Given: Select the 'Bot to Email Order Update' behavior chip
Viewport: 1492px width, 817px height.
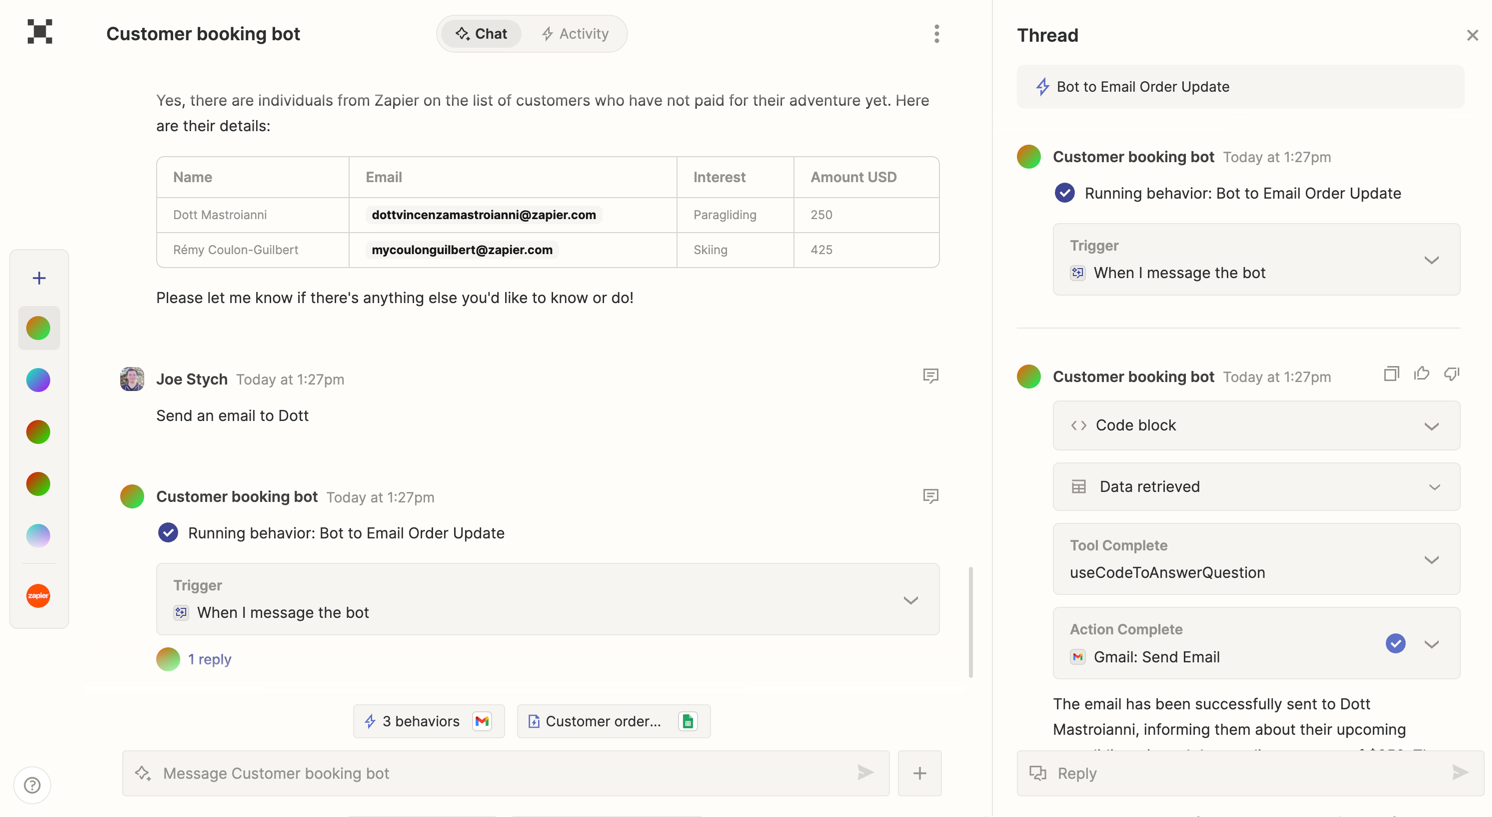Looking at the screenshot, I should point(1240,86).
